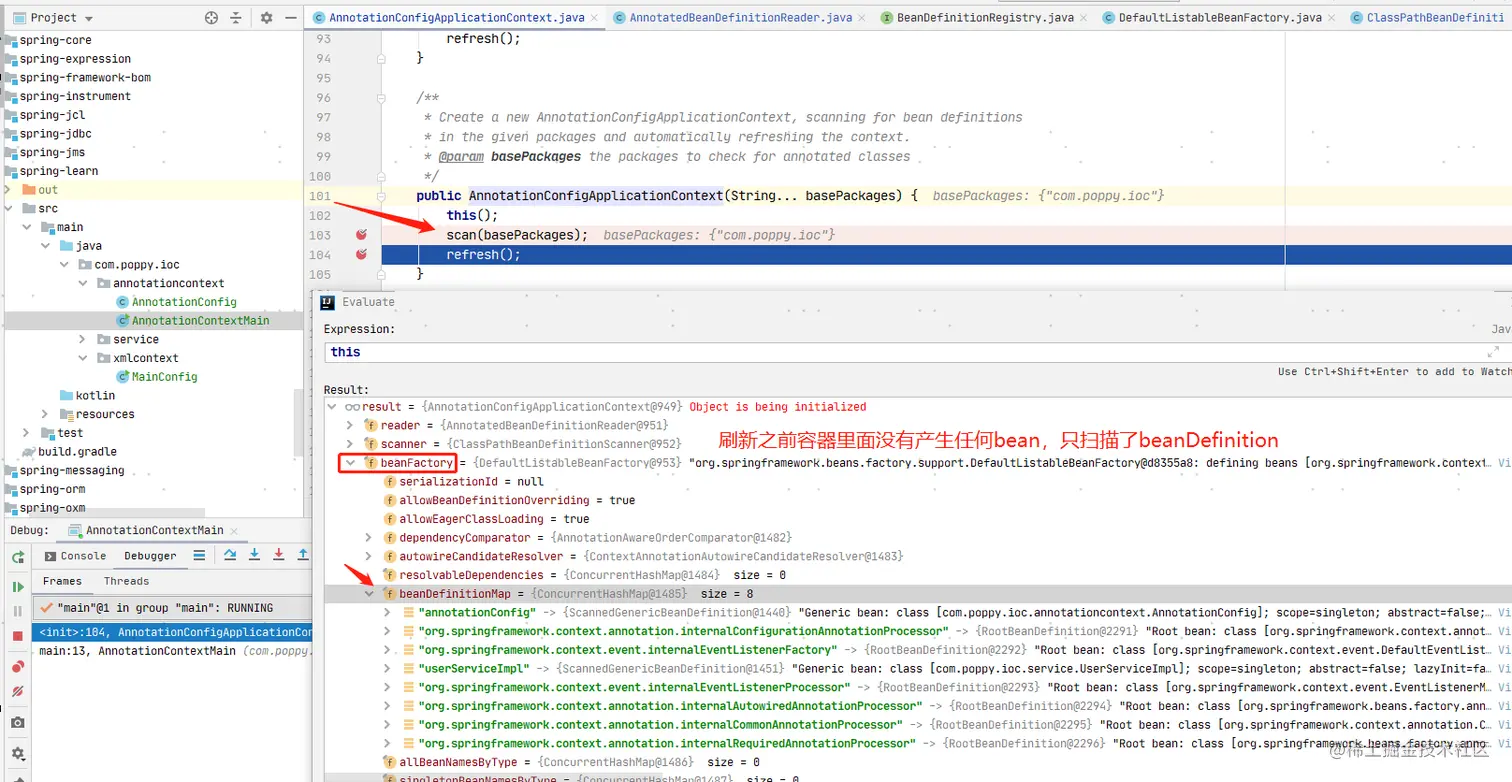Select the Debugger tab
The image size is (1512, 782).
(x=150, y=556)
